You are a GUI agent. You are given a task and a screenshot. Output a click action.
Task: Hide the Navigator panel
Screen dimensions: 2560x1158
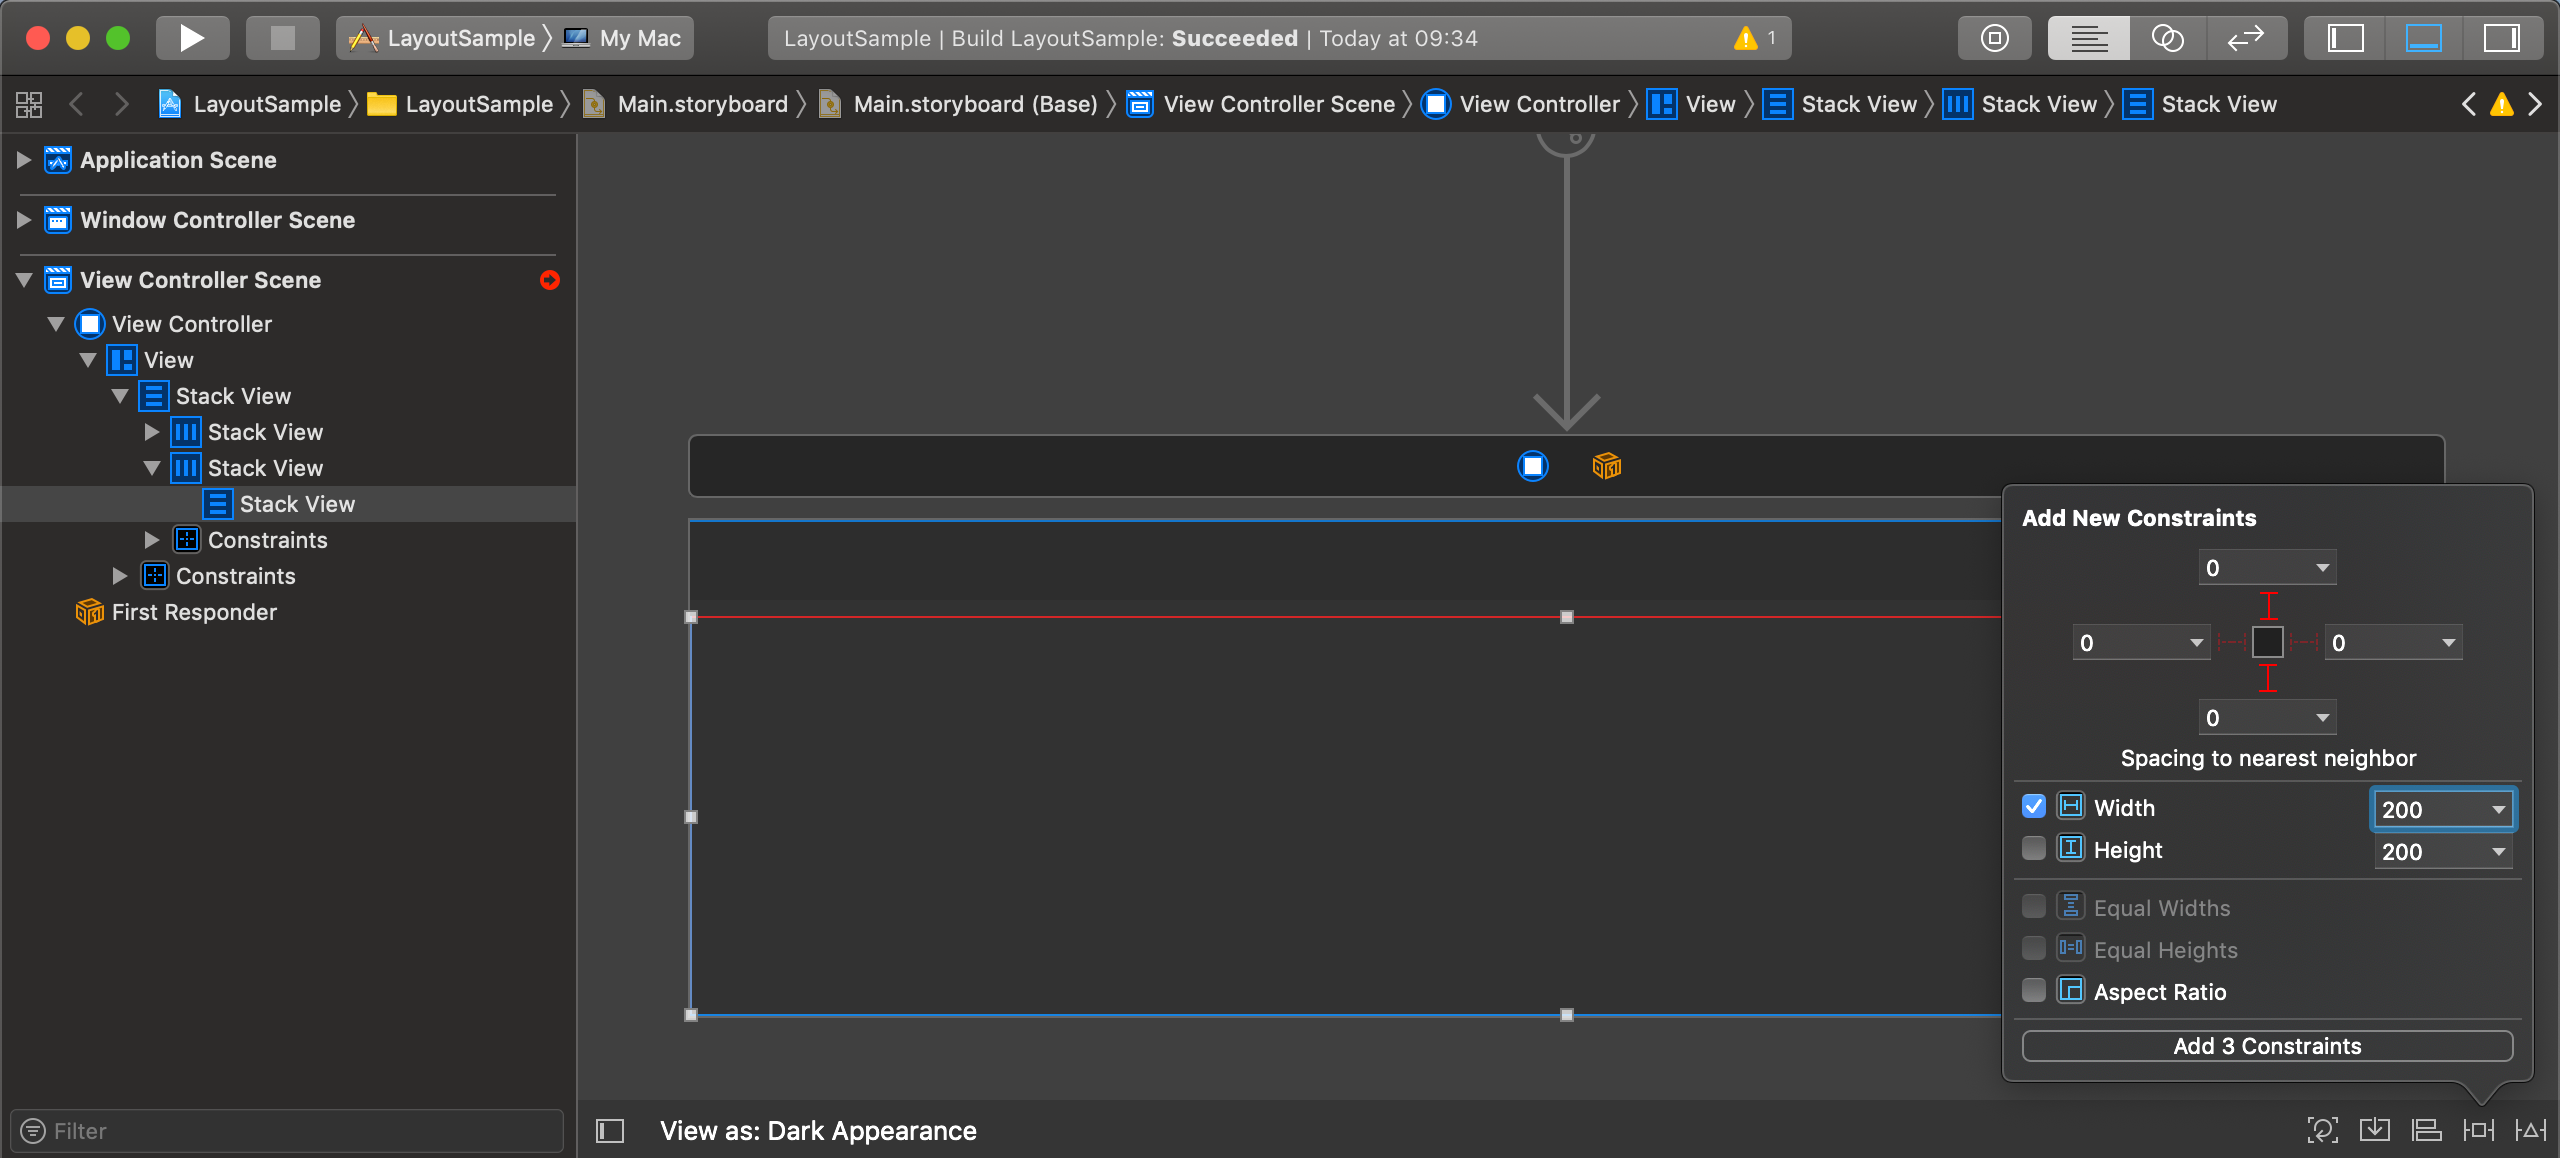pos(2345,37)
